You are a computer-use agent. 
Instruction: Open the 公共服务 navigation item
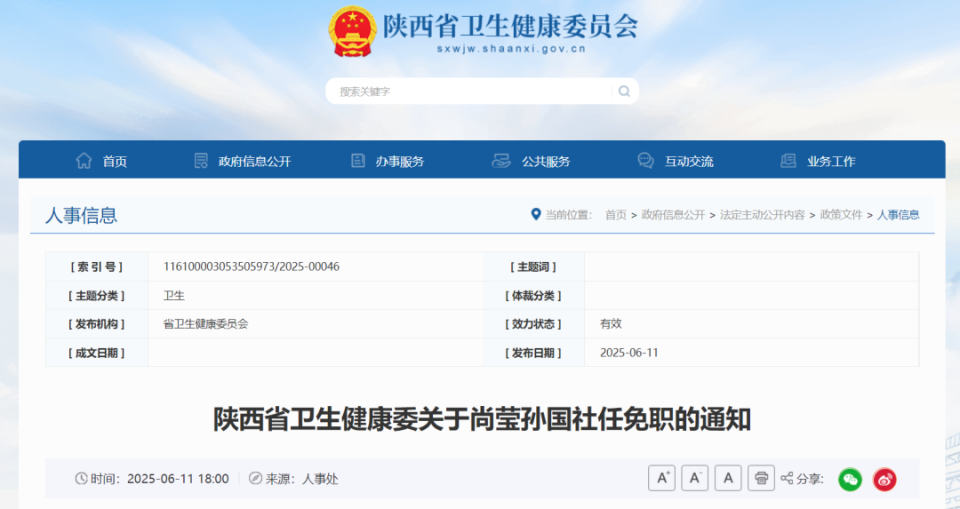(546, 161)
